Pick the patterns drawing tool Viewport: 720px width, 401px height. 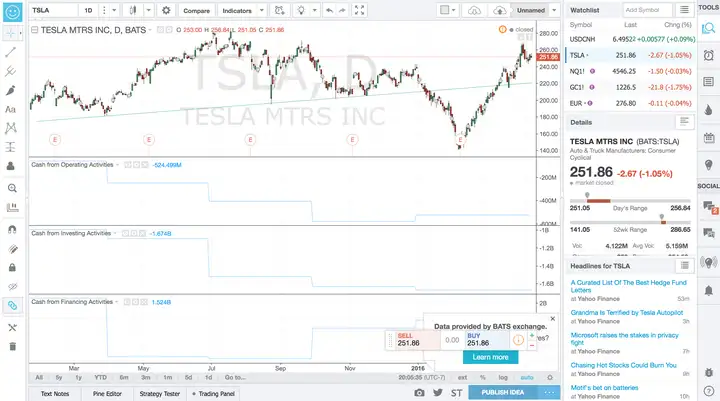click(x=11, y=128)
